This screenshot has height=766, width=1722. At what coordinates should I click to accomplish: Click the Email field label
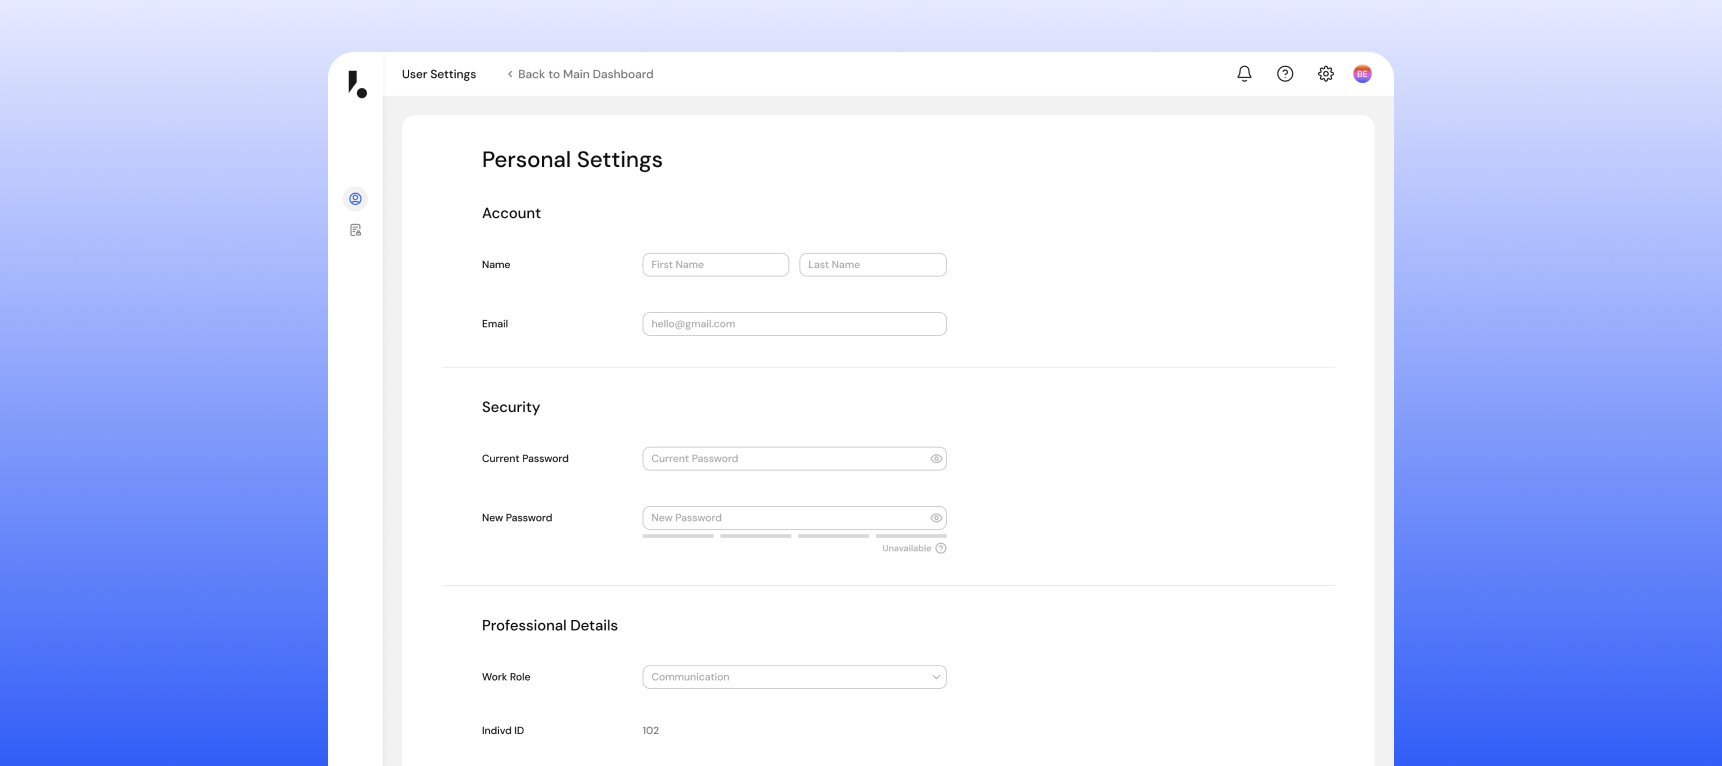pos(495,324)
